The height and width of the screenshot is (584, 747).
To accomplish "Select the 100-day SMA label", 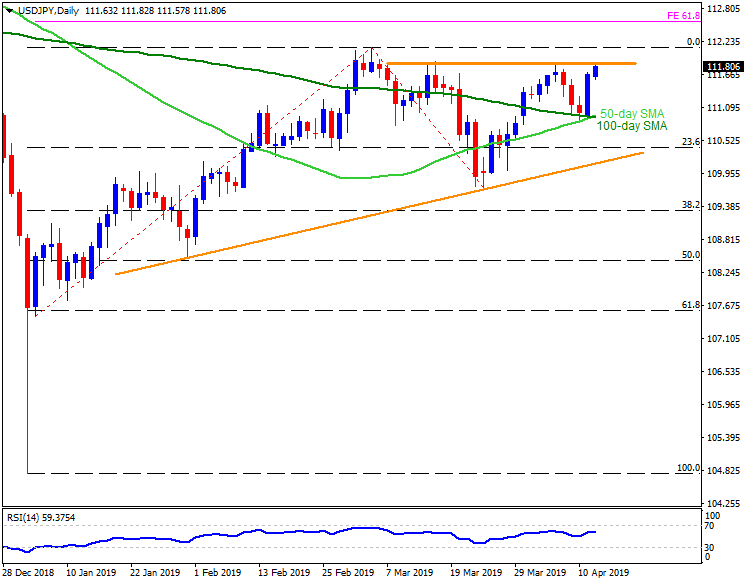I will tap(634, 126).
